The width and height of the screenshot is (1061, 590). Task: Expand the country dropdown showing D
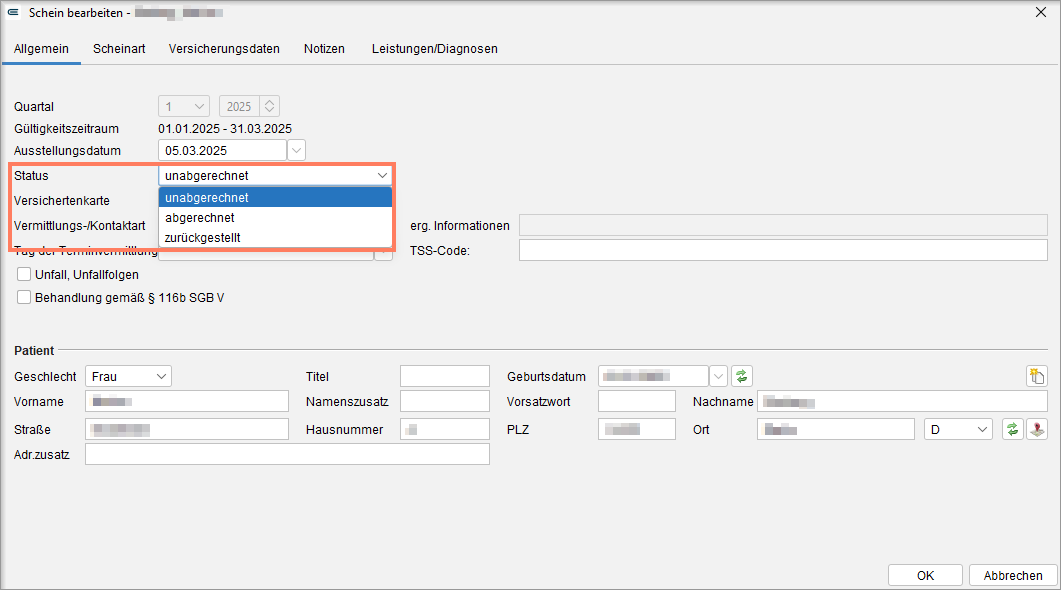[x=958, y=429]
